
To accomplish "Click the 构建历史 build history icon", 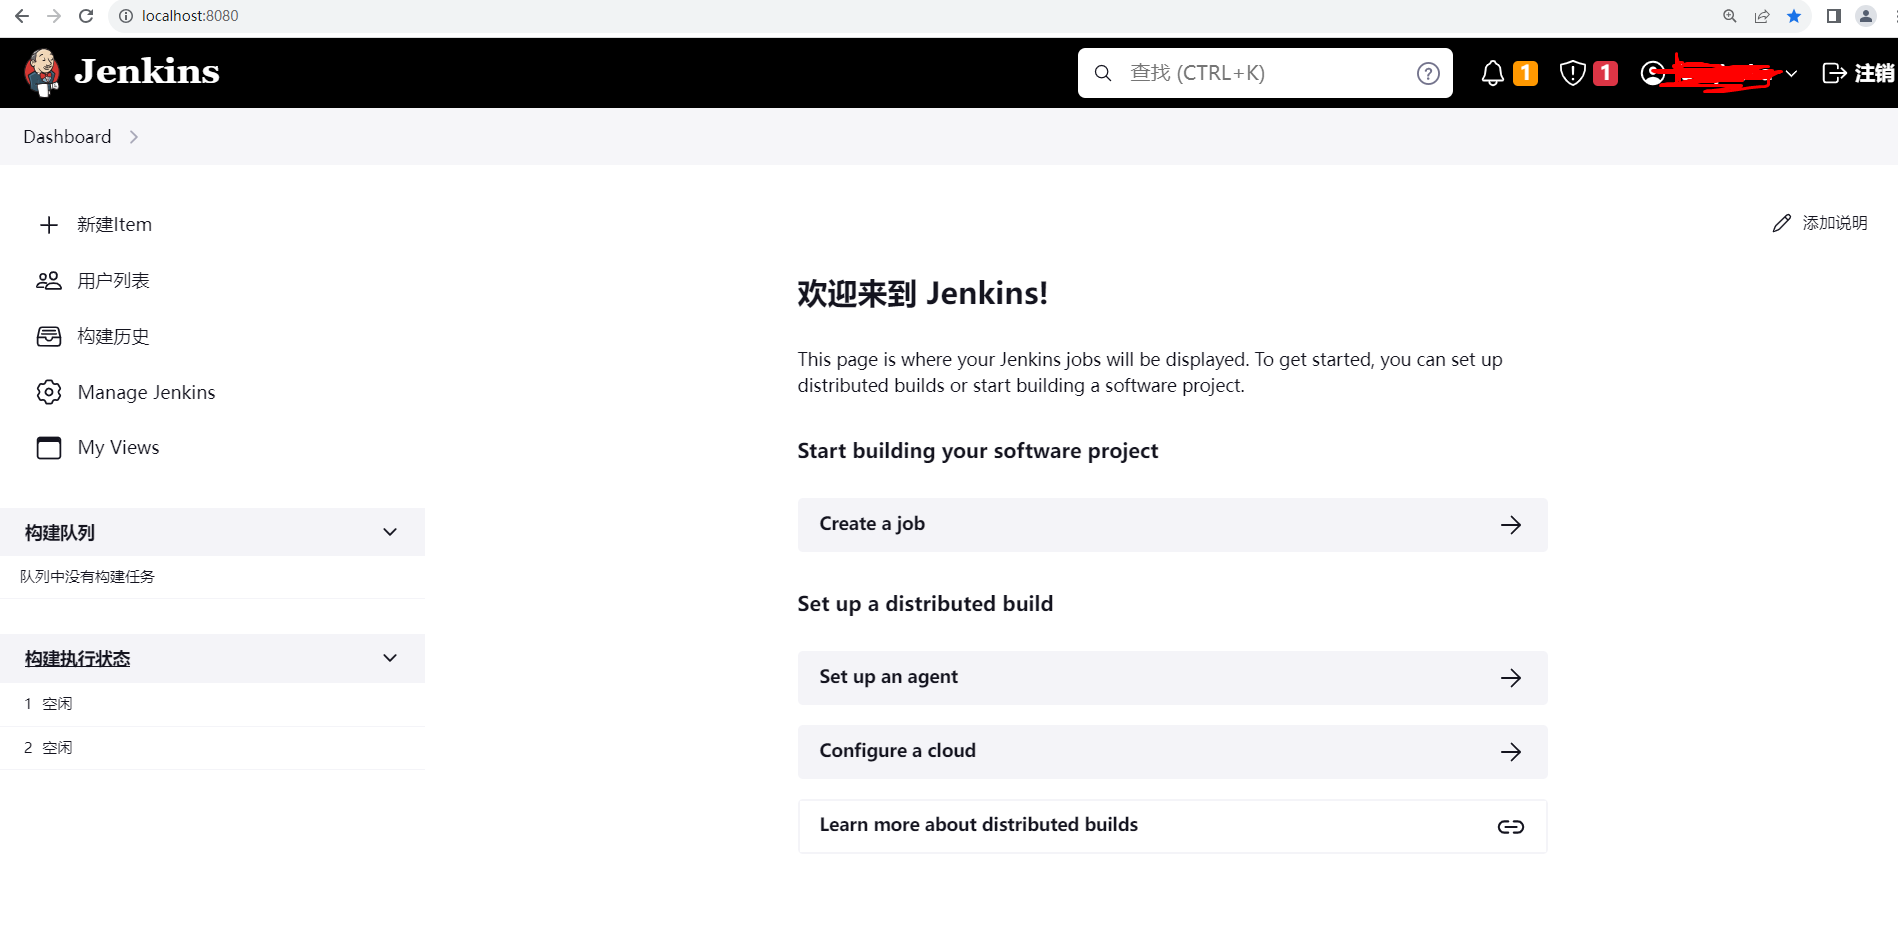I will pyautogui.click(x=49, y=336).
